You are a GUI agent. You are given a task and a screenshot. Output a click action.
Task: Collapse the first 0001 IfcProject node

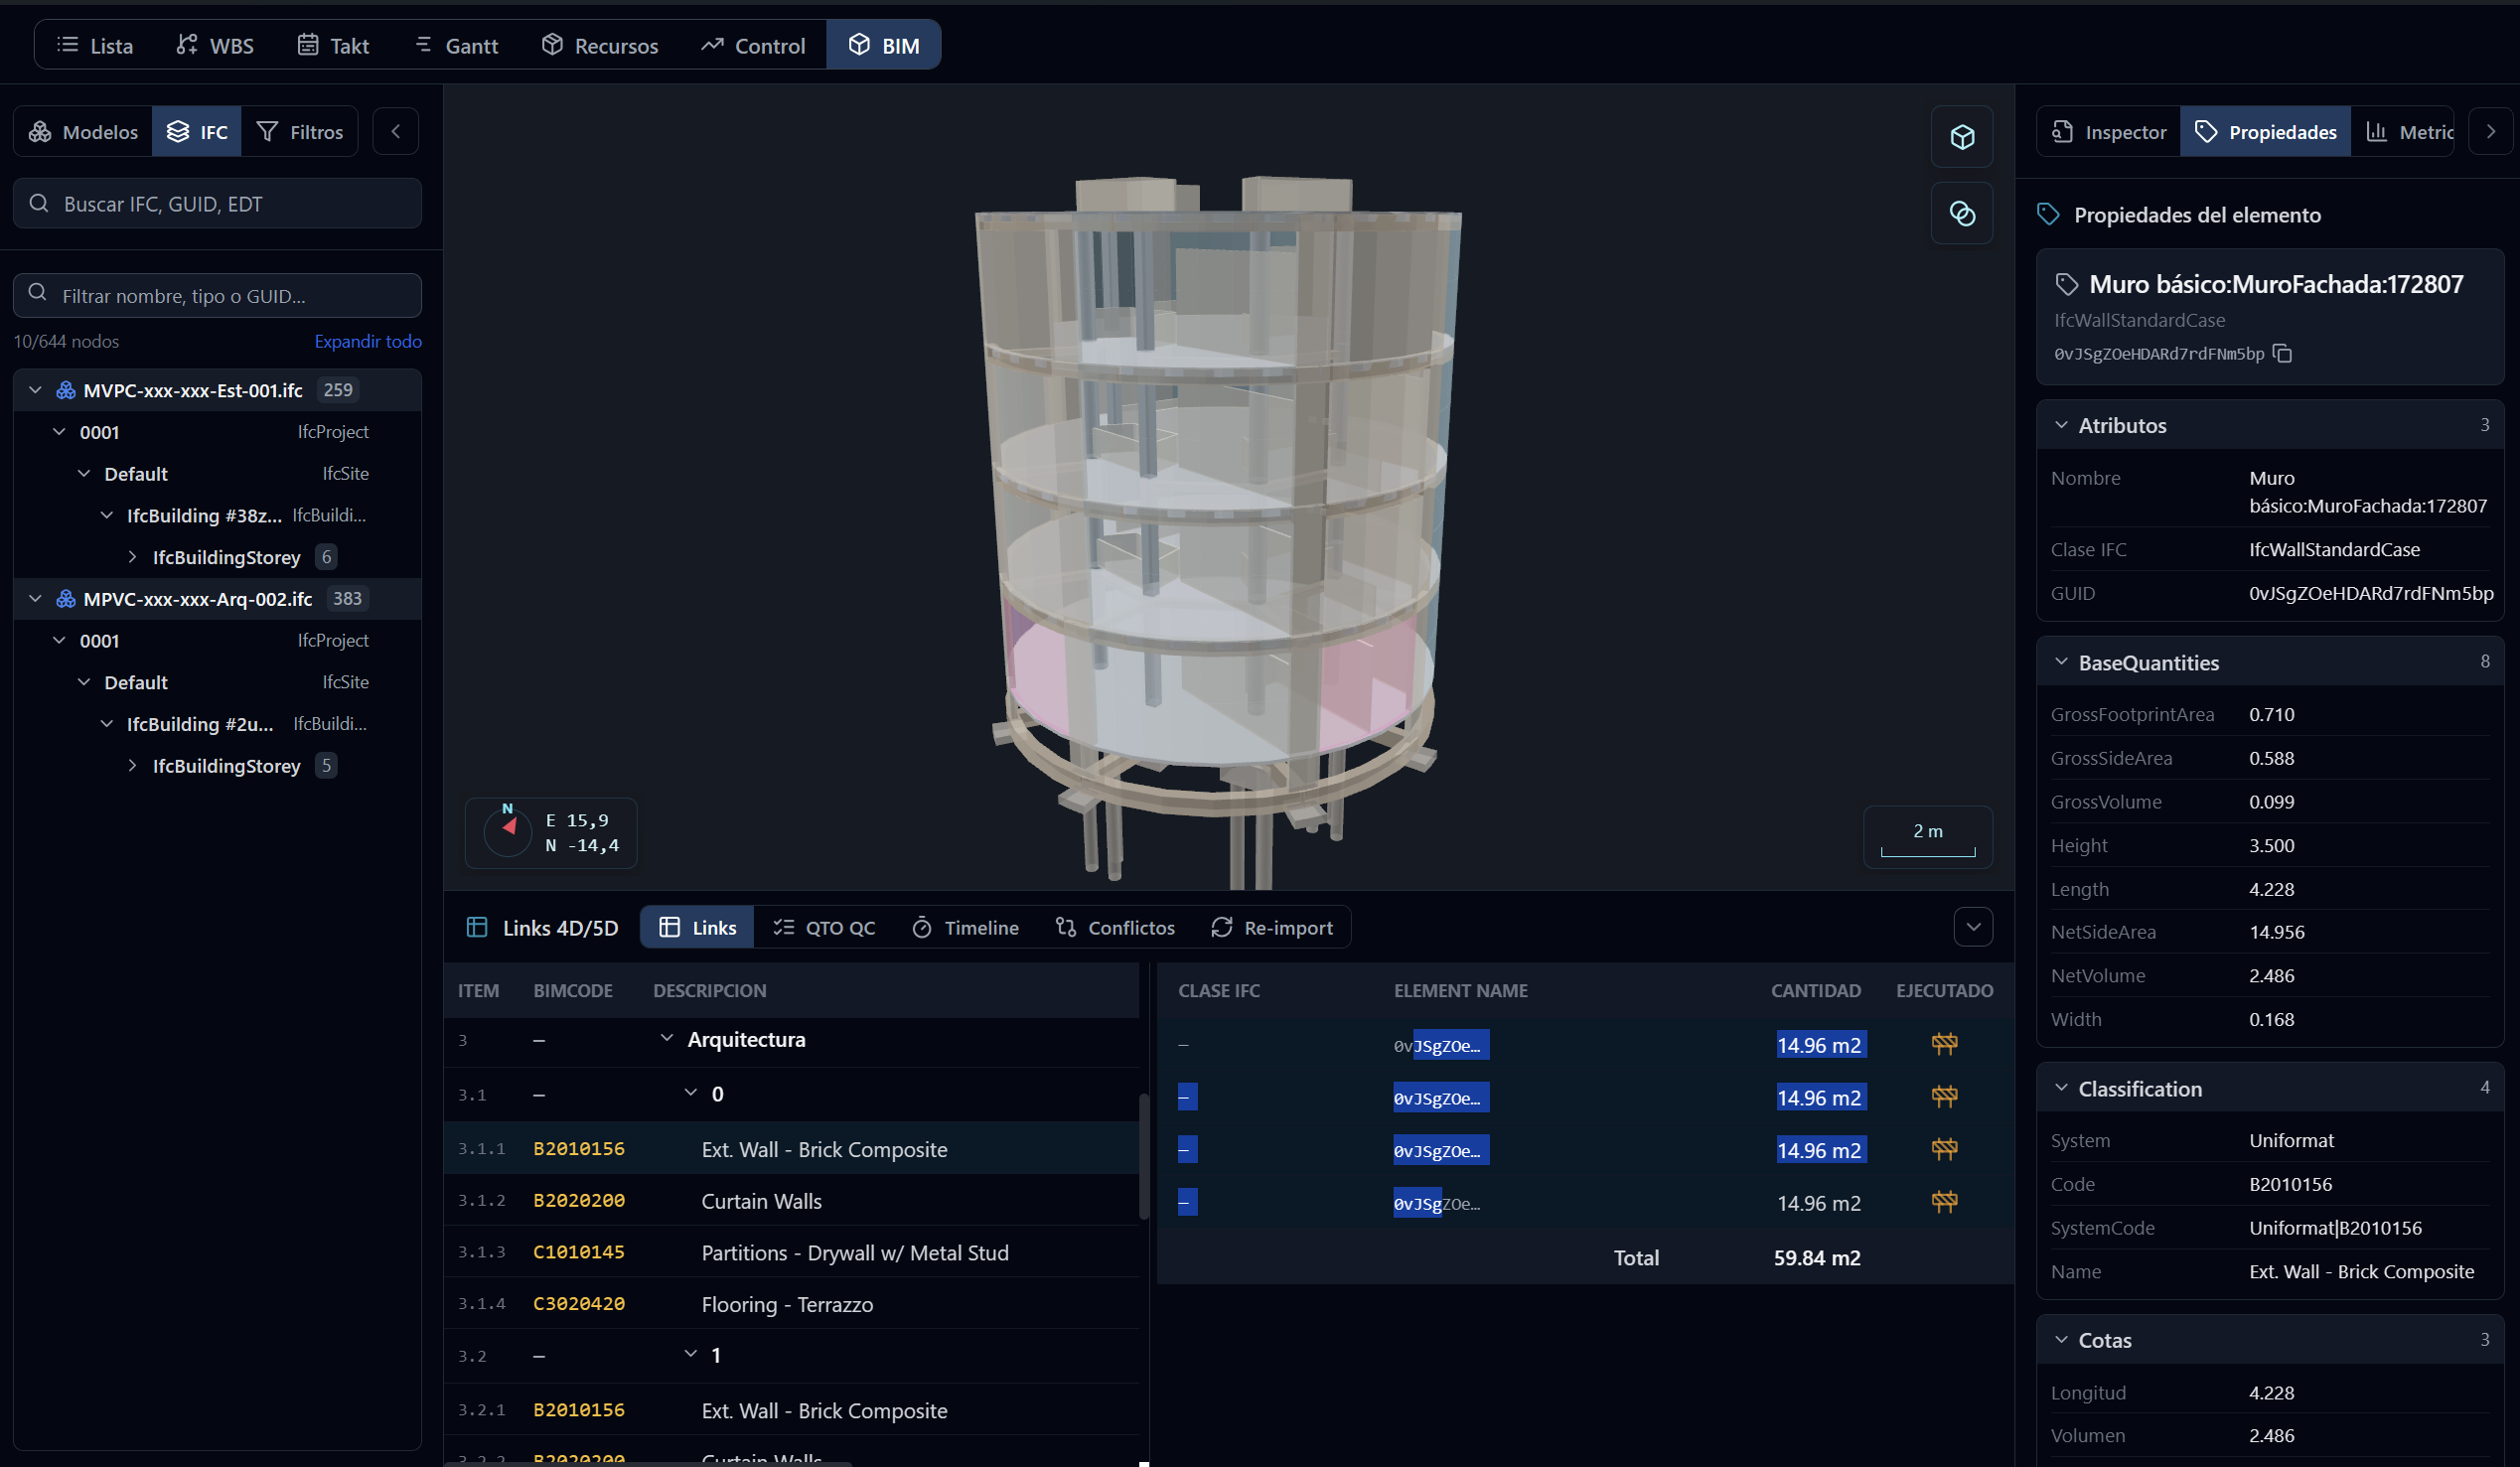59,432
